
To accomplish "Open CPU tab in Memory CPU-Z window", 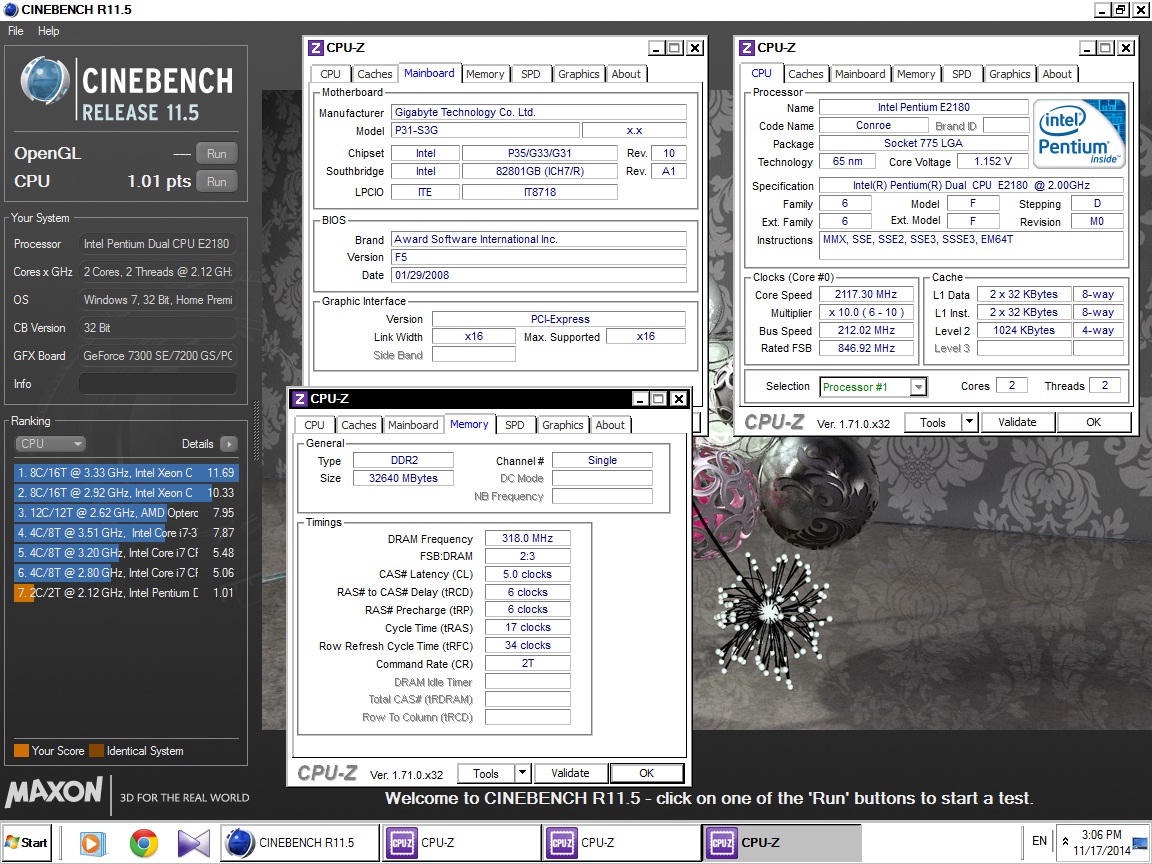I will click(314, 425).
